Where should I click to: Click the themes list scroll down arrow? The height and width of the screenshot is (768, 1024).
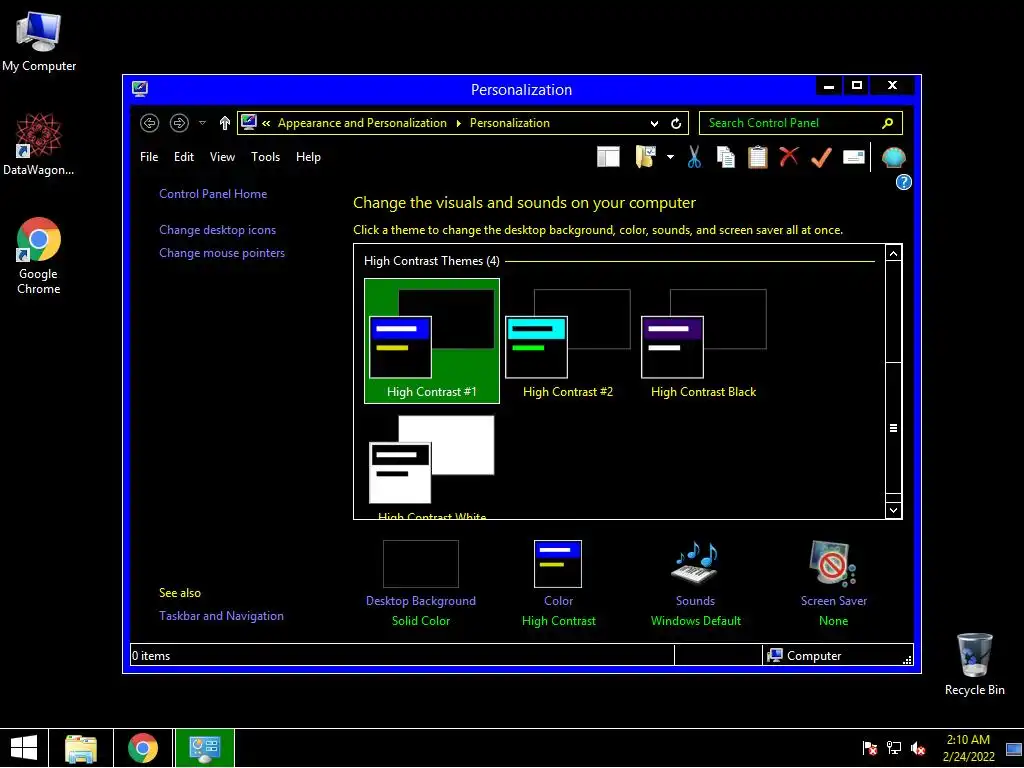[x=893, y=510]
